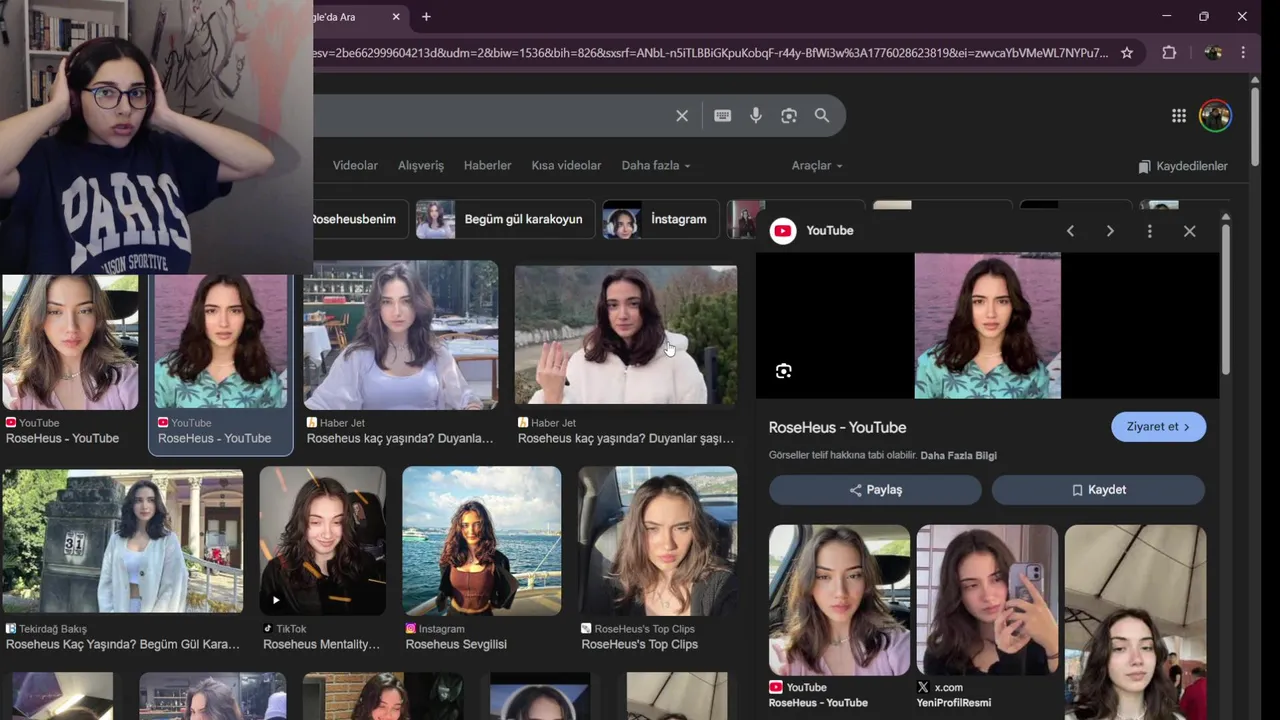
Task: Open RoseHeus's Top Clips thumbnail
Action: [x=657, y=541]
